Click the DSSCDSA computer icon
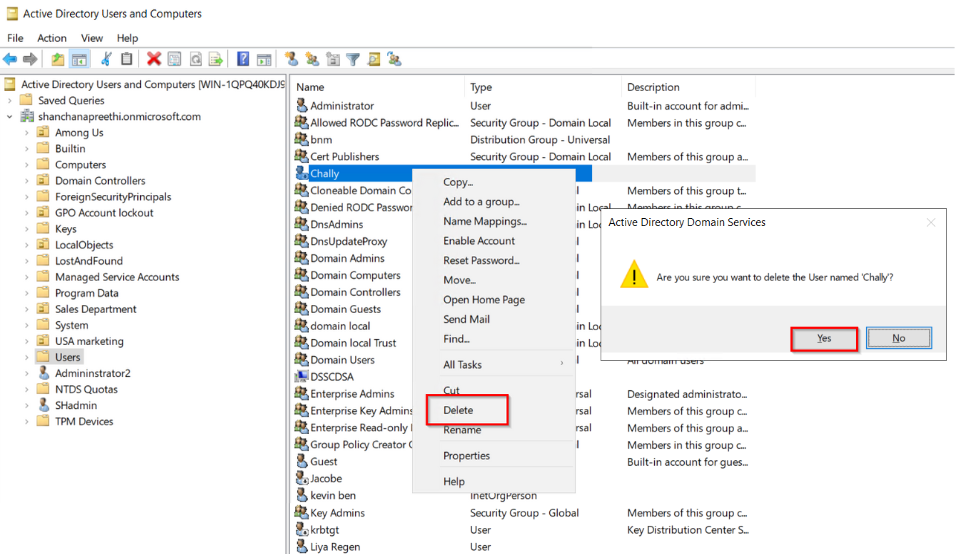Viewport: 956px width, 554px height. [x=301, y=377]
